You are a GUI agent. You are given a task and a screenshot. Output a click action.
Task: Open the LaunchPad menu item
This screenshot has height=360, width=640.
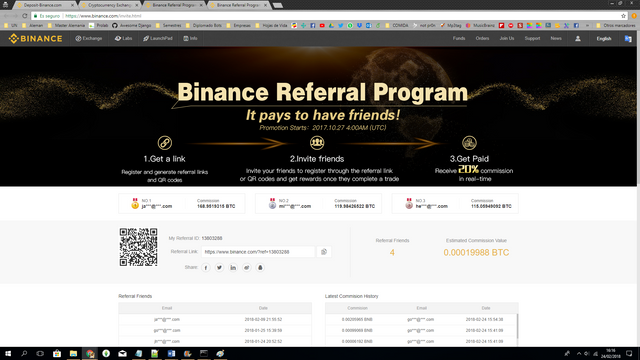[158, 38]
